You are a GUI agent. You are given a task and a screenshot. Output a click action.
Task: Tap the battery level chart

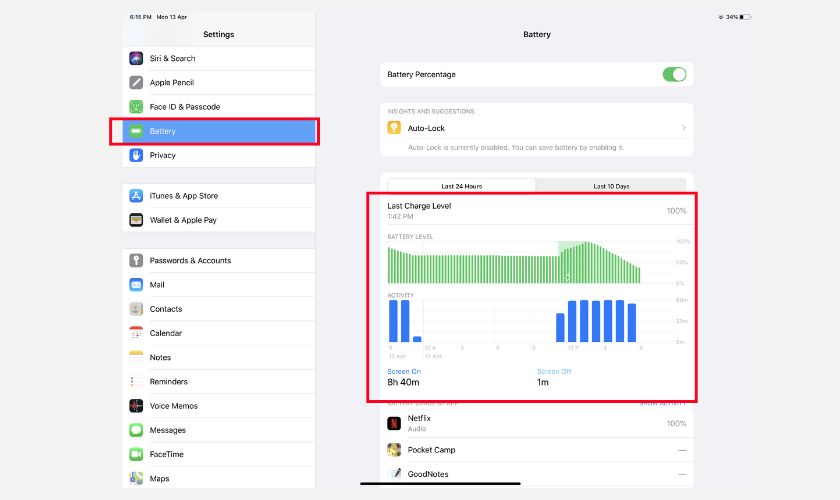[x=514, y=264]
